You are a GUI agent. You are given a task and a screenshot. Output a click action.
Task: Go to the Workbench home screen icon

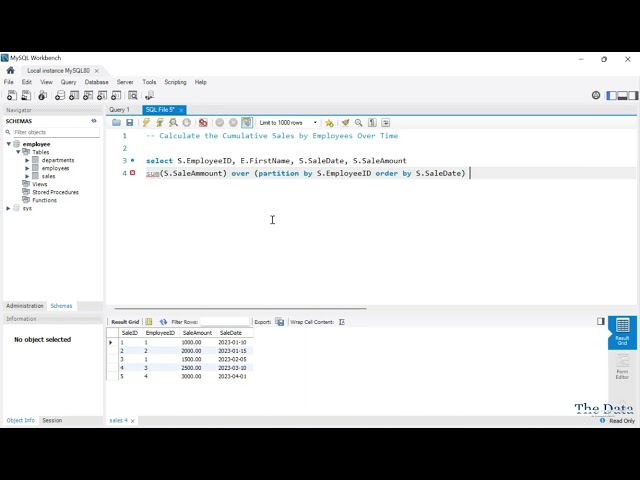click(10, 70)
